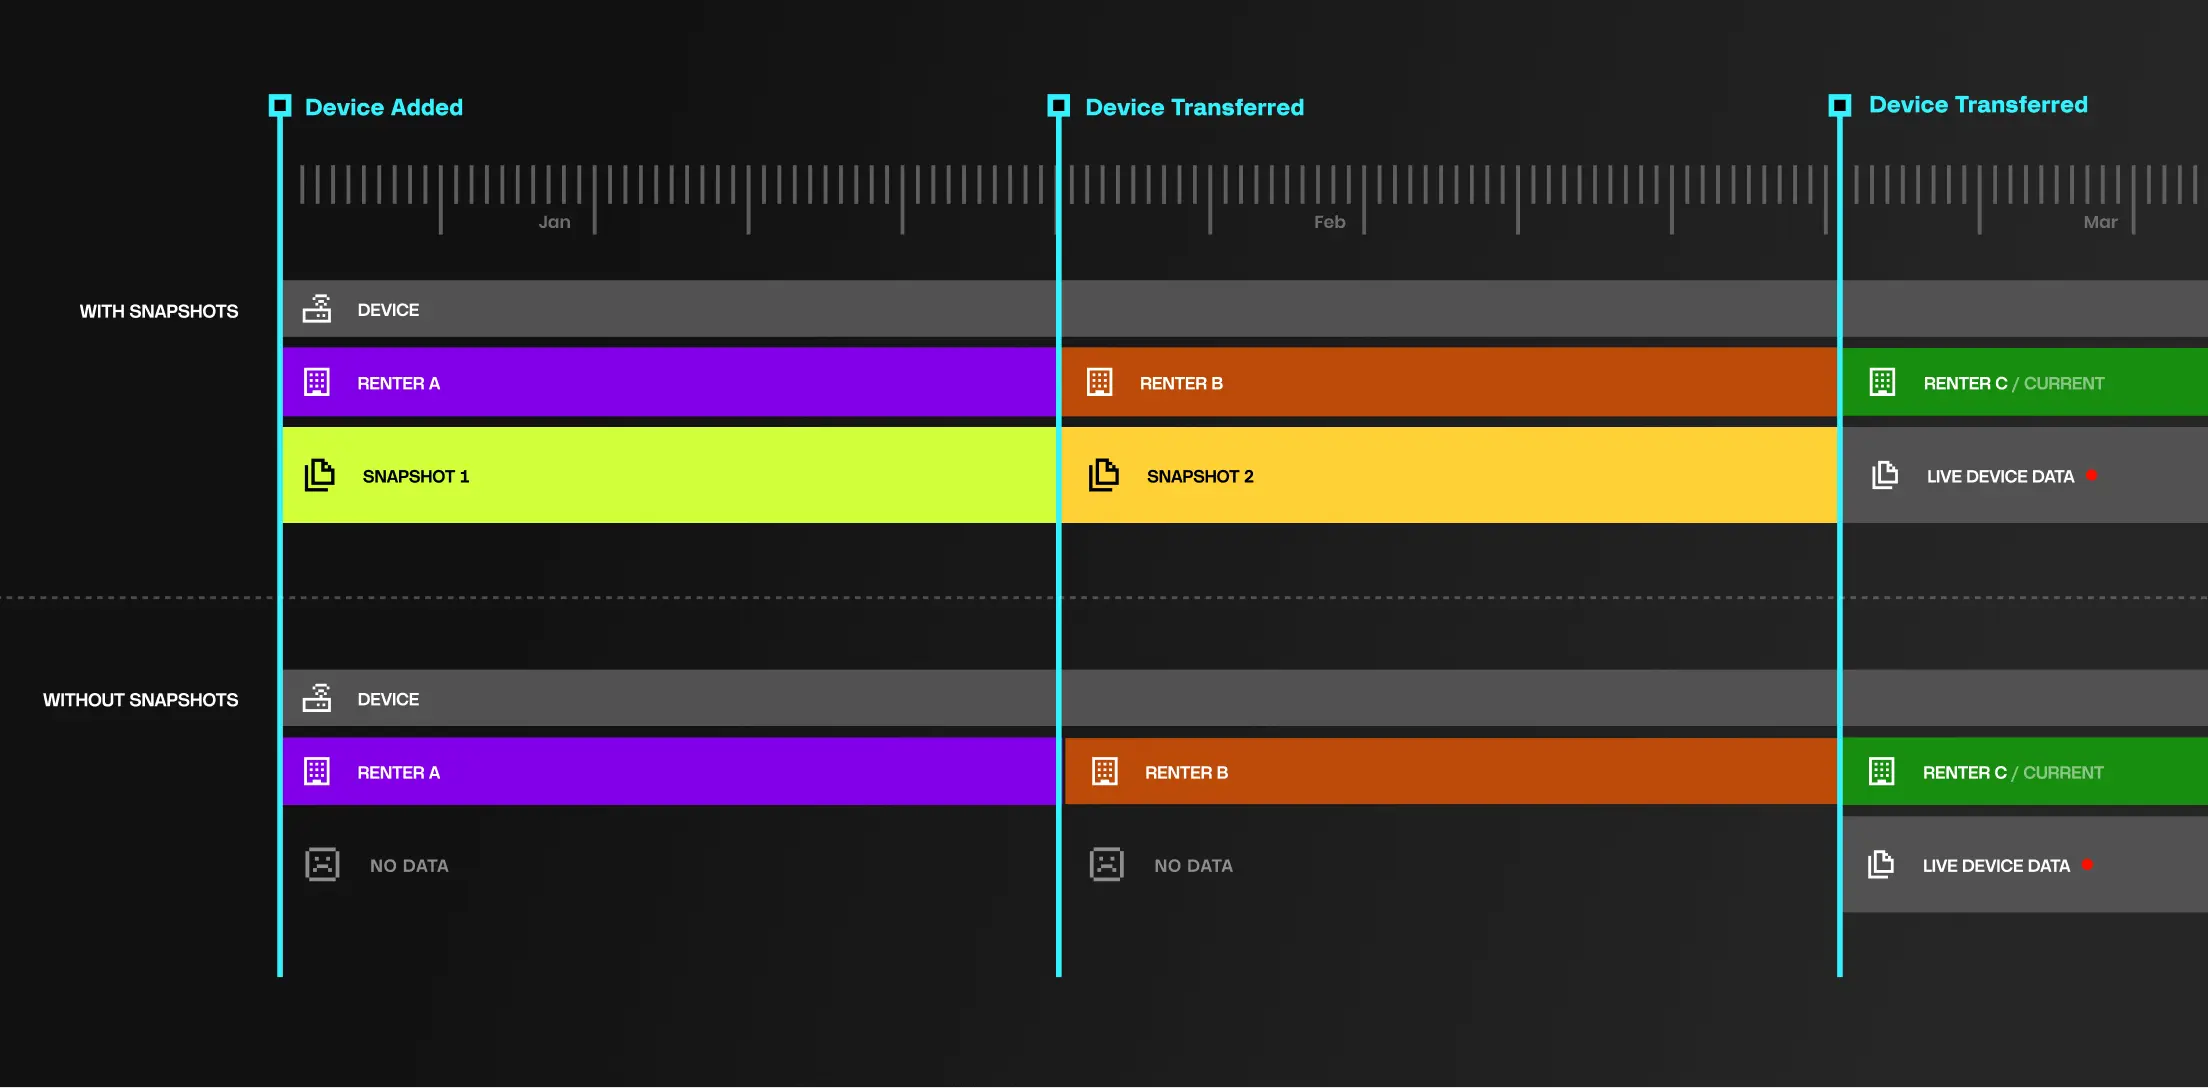Click the copy icon next to Snapshot 2
The width and height of the screenshot is (2208, 1088).
pos(1104,475)
